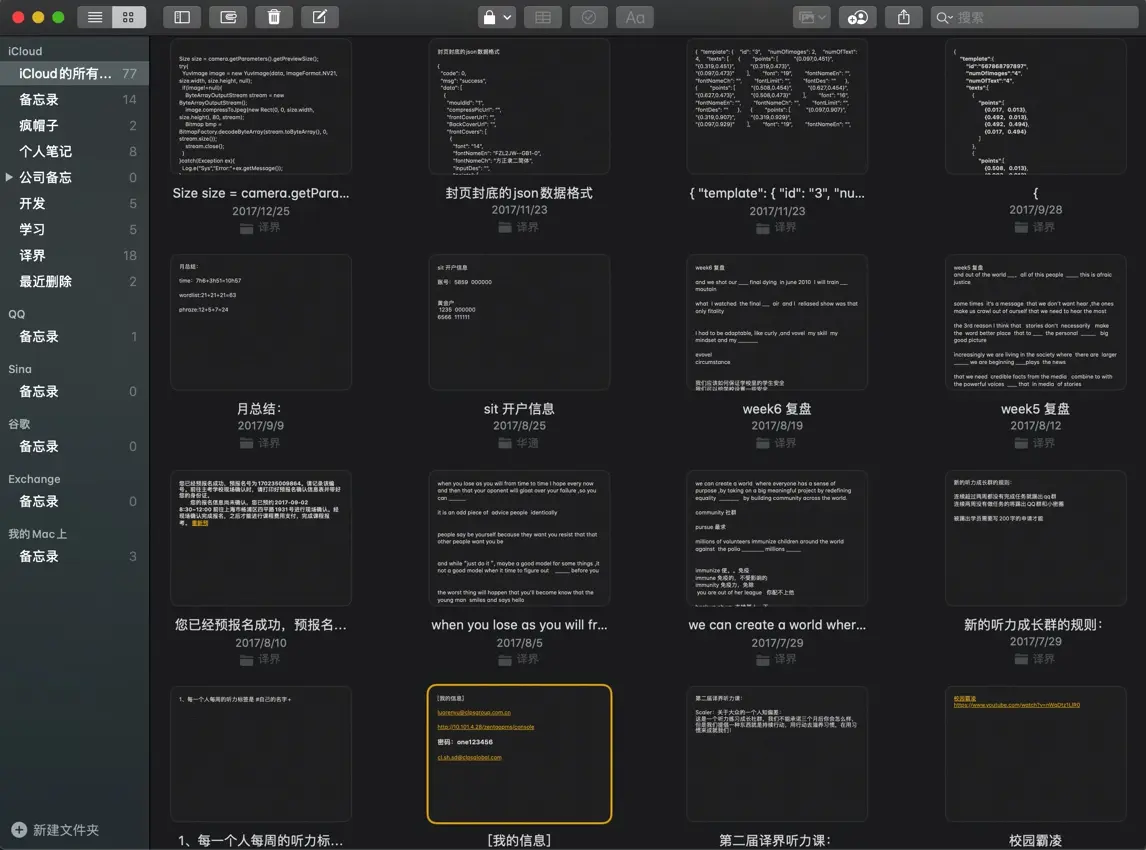Open the 最近删除 folder
This screenshot has width=1146, height=850.
click(75, 281)
